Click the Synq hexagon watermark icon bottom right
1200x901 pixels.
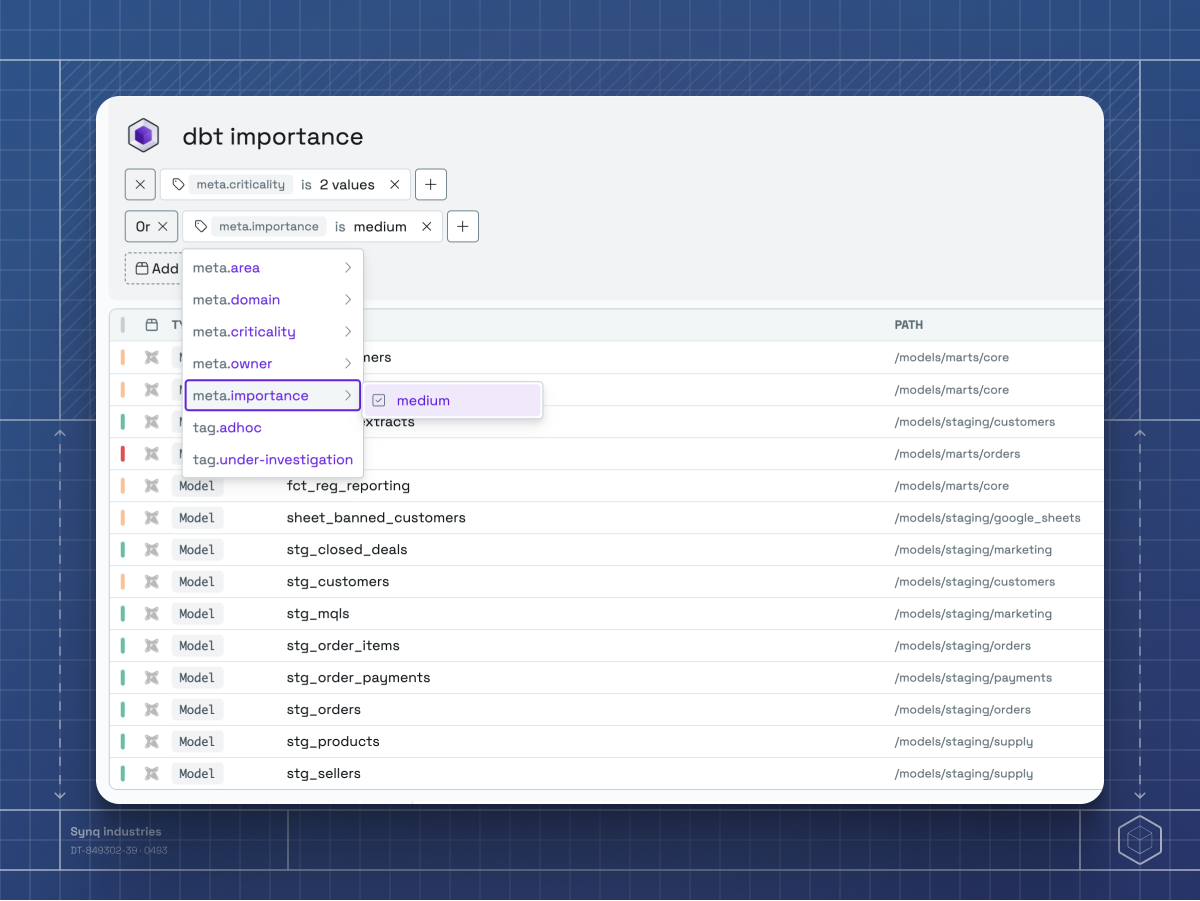pos(1140,840)
